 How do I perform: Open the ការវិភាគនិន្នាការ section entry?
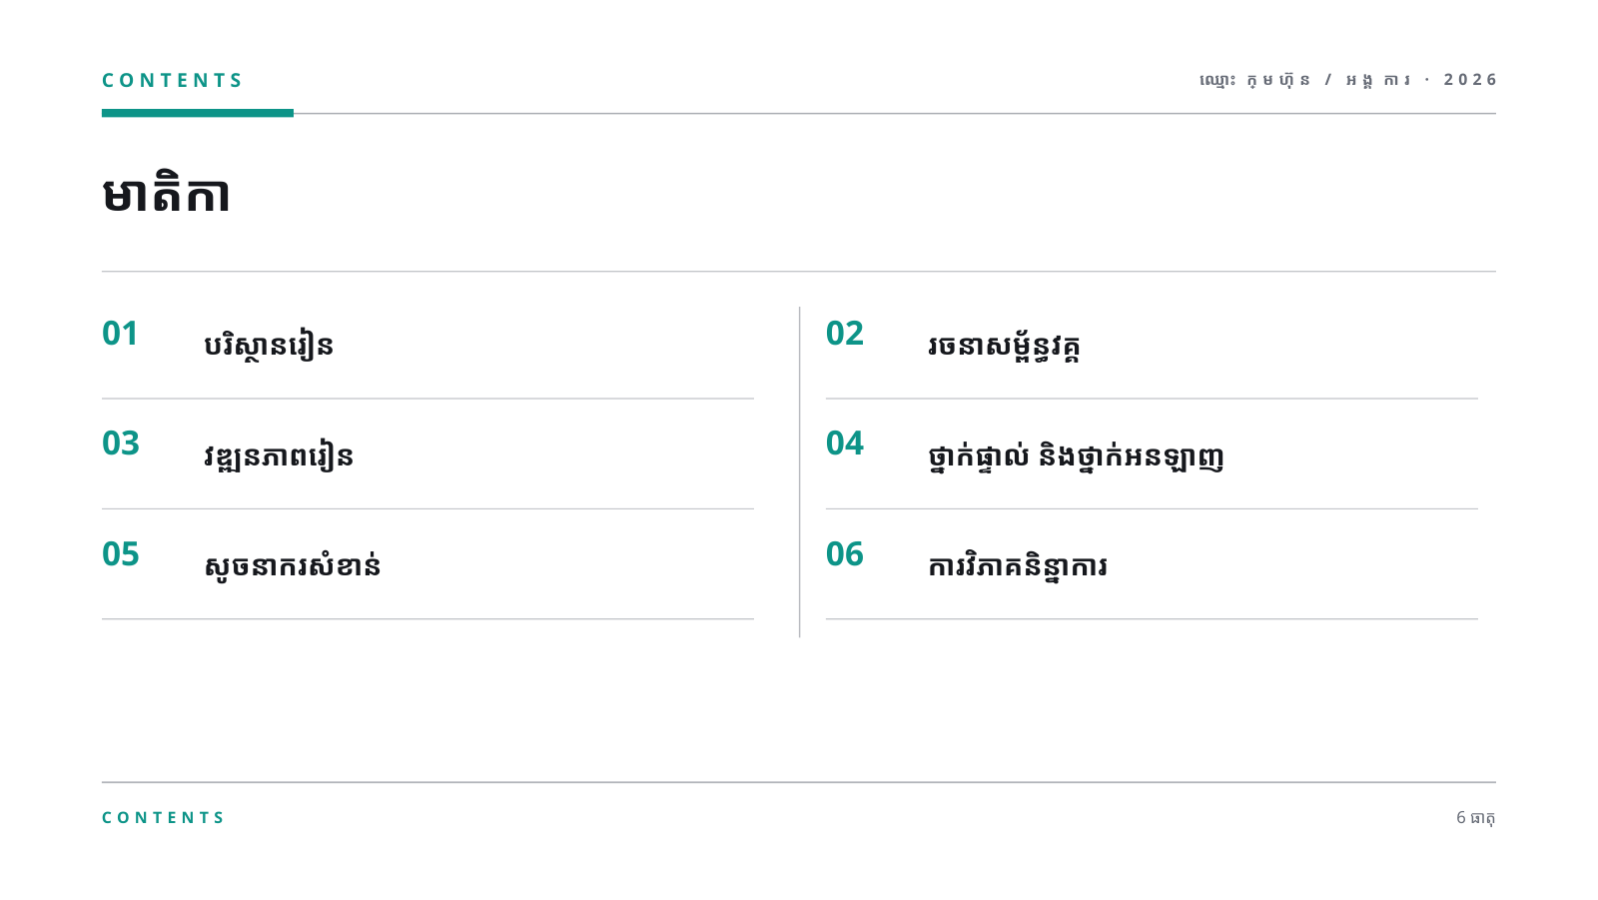tap(1018, 566)
